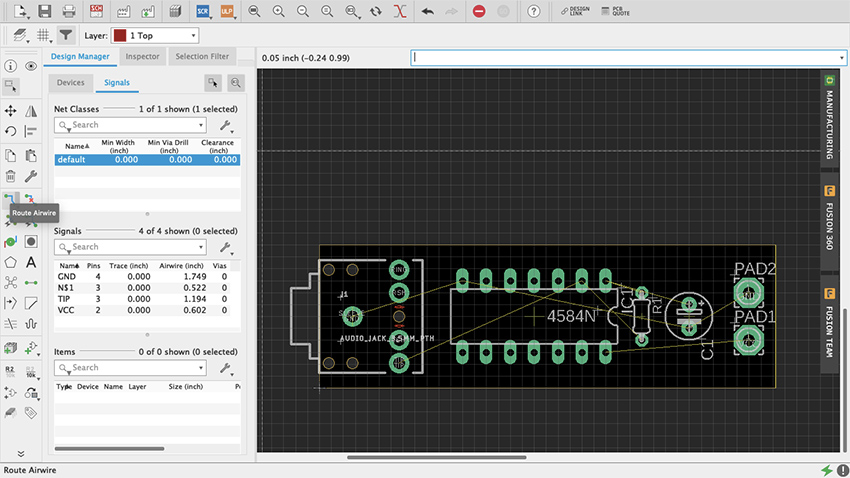Select the default net class row

pyautogui.click(x=147, y=159)
